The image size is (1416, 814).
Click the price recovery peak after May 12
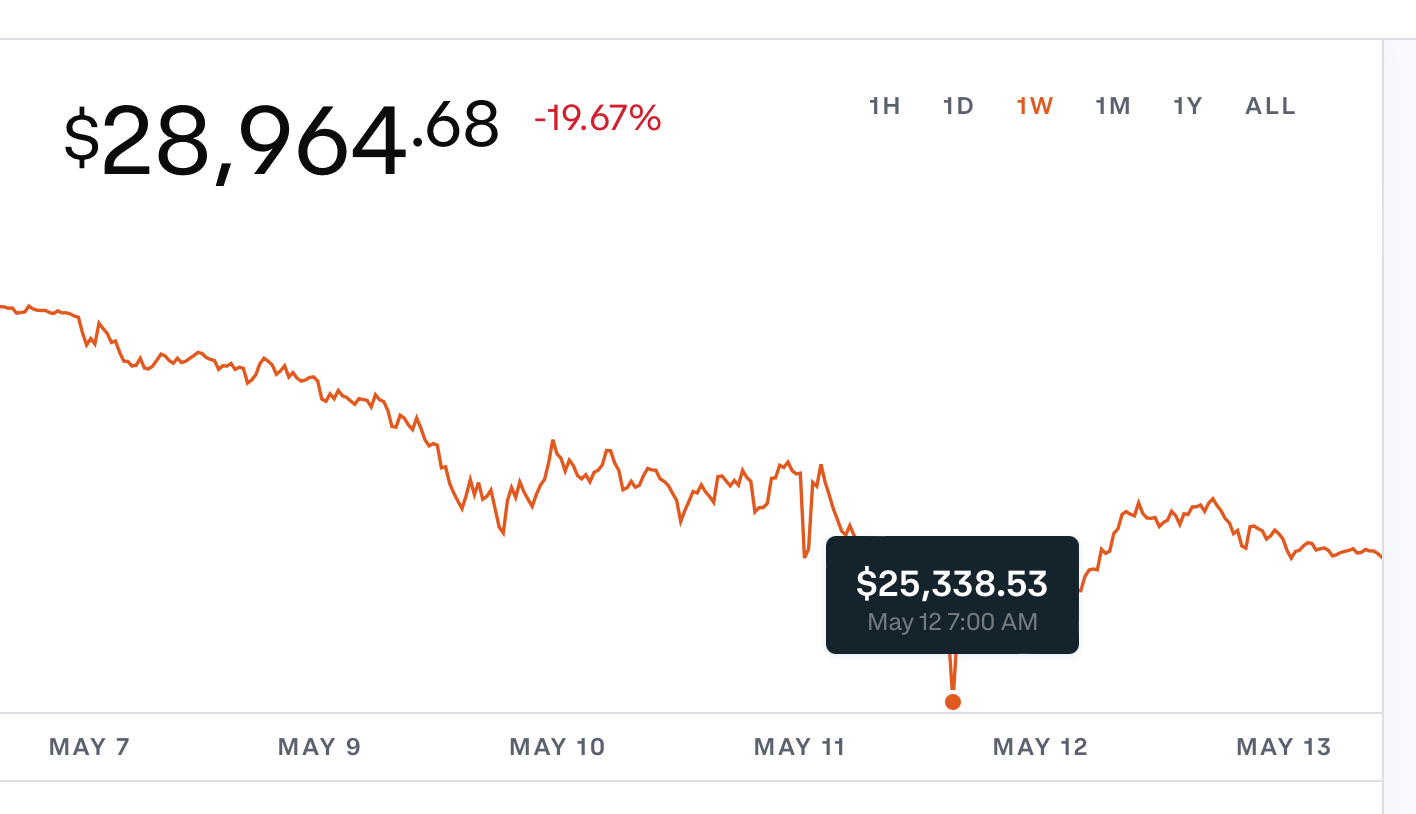click(1214, 496)
